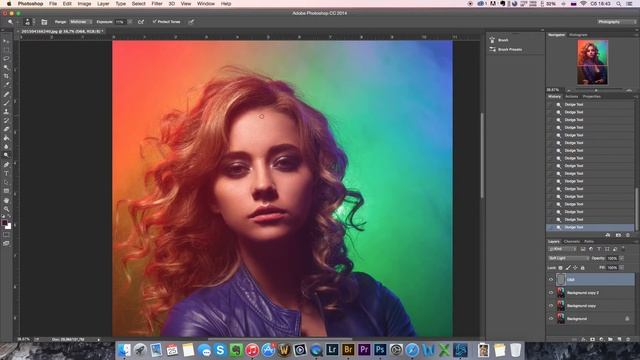Toggle lock image pixels brush icon
The image size is (640, 360).
coord(568,268)
